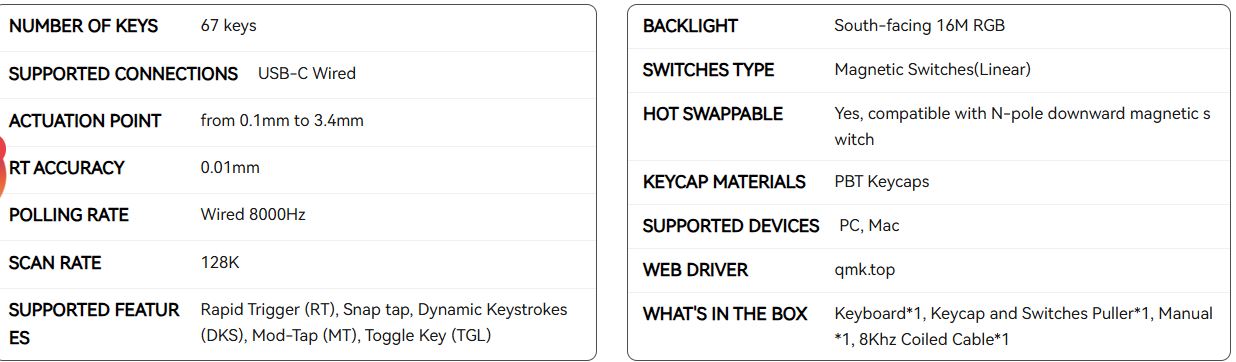Select the SCAN RATE 128K value
Screen dimensions: 1236x362
(x=221, y=263)
